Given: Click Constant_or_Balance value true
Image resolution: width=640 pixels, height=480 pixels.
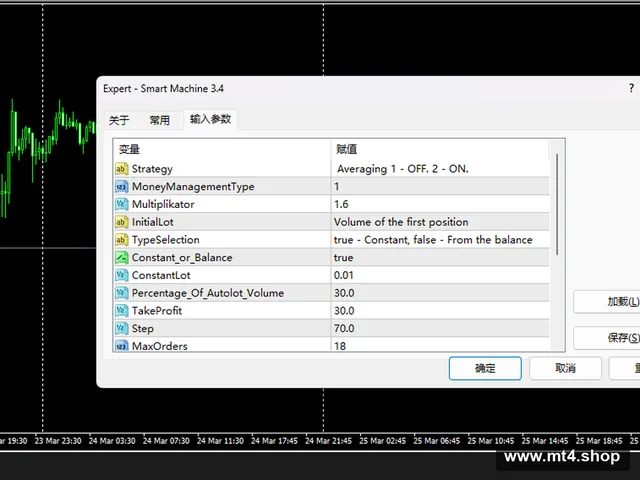Looking at the screenshot, I should [343, 258].
